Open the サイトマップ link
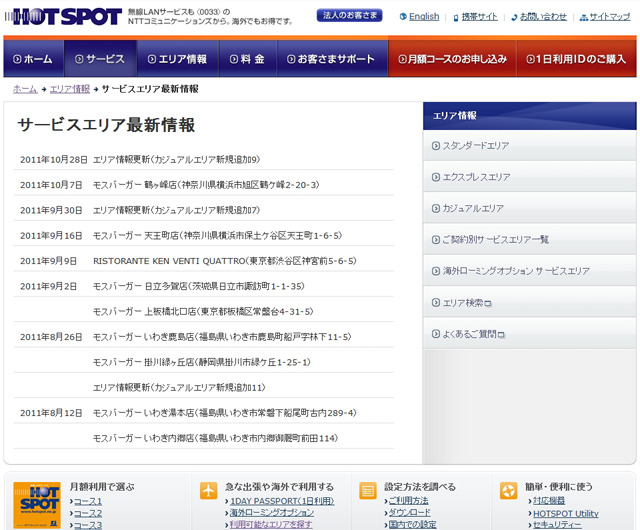This screenshot has width=640, height=530. pyautogui.click(x=610, y=17)
